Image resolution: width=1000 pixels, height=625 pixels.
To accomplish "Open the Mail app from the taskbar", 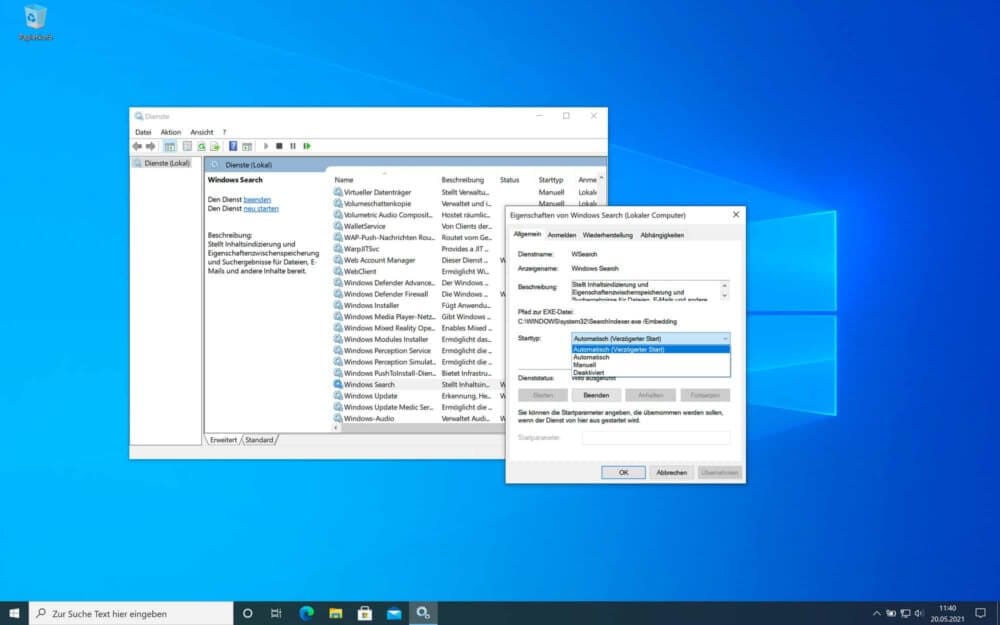I will [x=394, y=613].
